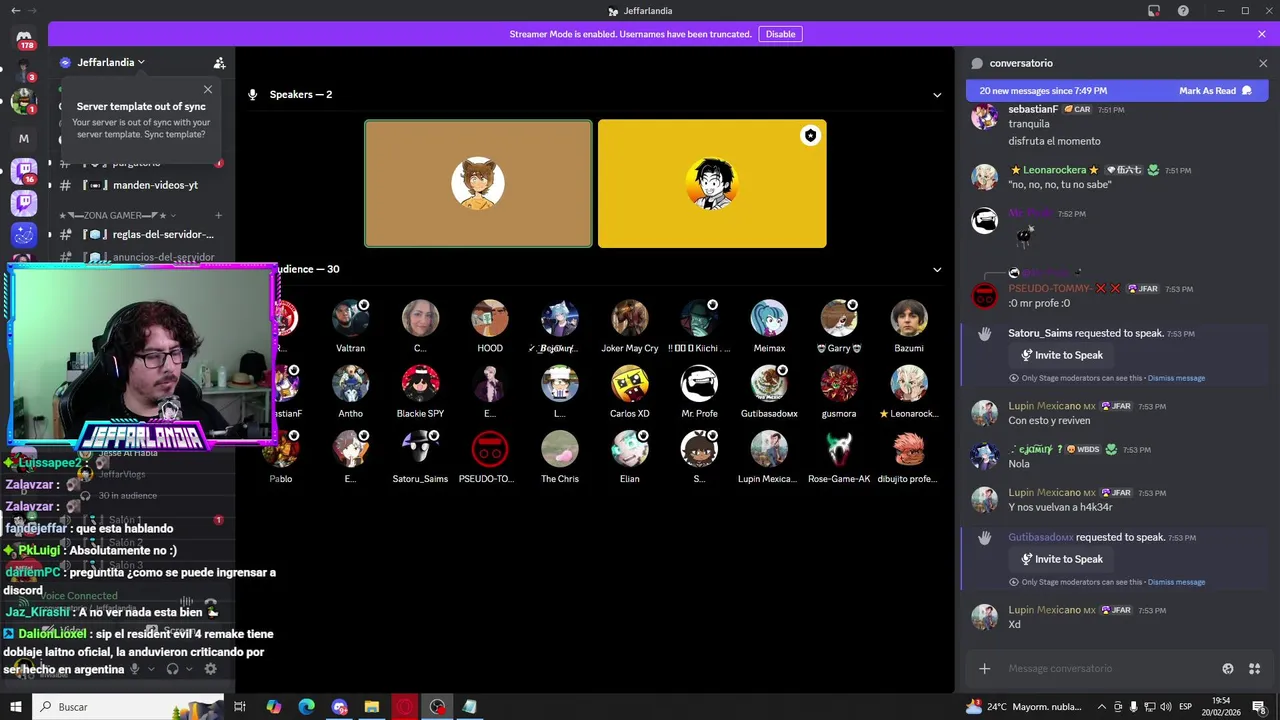Open the moderator badge on yellow speaker tile
1280x720 pixels.
810,136
